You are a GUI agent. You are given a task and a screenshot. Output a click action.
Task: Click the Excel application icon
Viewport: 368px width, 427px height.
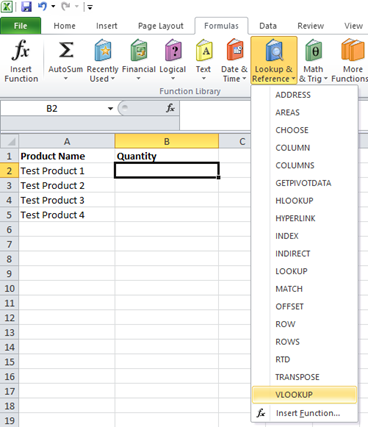click(7, 6)
